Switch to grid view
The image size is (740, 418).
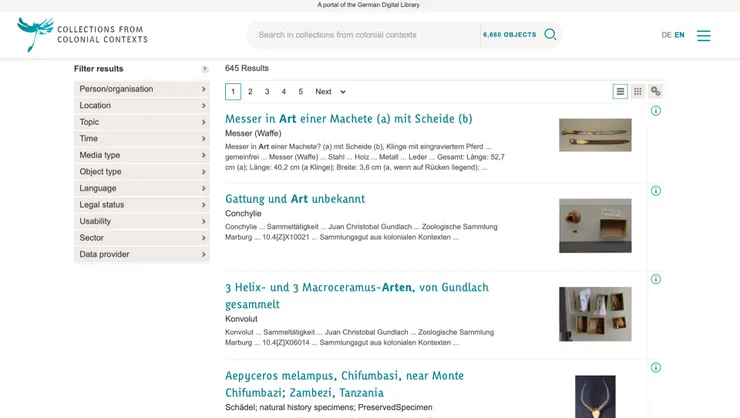point(638,92)
